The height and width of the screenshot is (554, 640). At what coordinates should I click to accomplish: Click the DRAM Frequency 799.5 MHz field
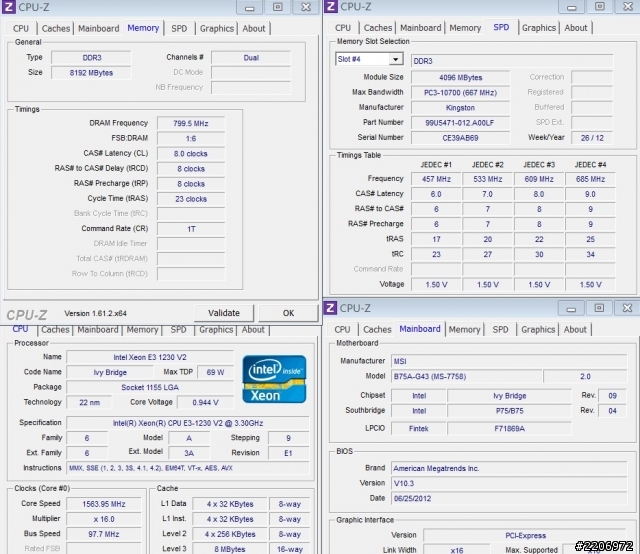191,123
